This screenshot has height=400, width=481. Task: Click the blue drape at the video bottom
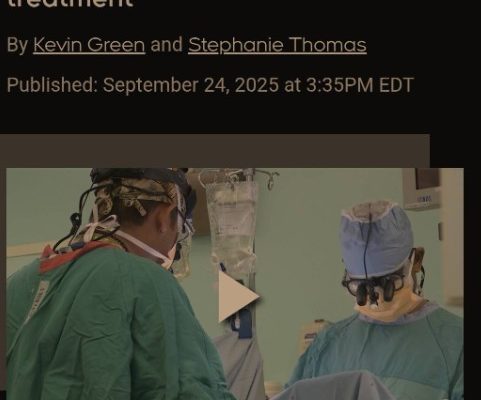click(x=333, y=387)
